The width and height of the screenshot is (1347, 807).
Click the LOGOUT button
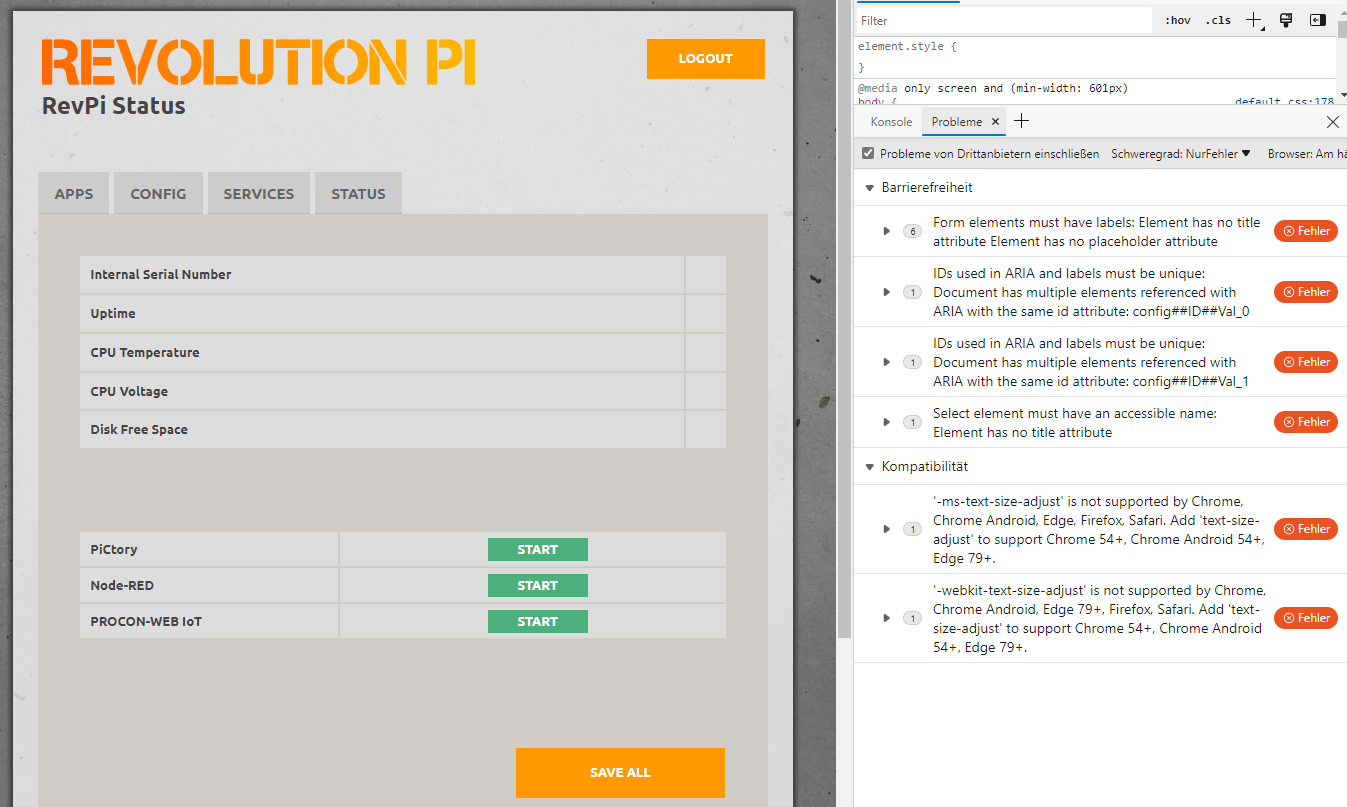coord(706,59)
